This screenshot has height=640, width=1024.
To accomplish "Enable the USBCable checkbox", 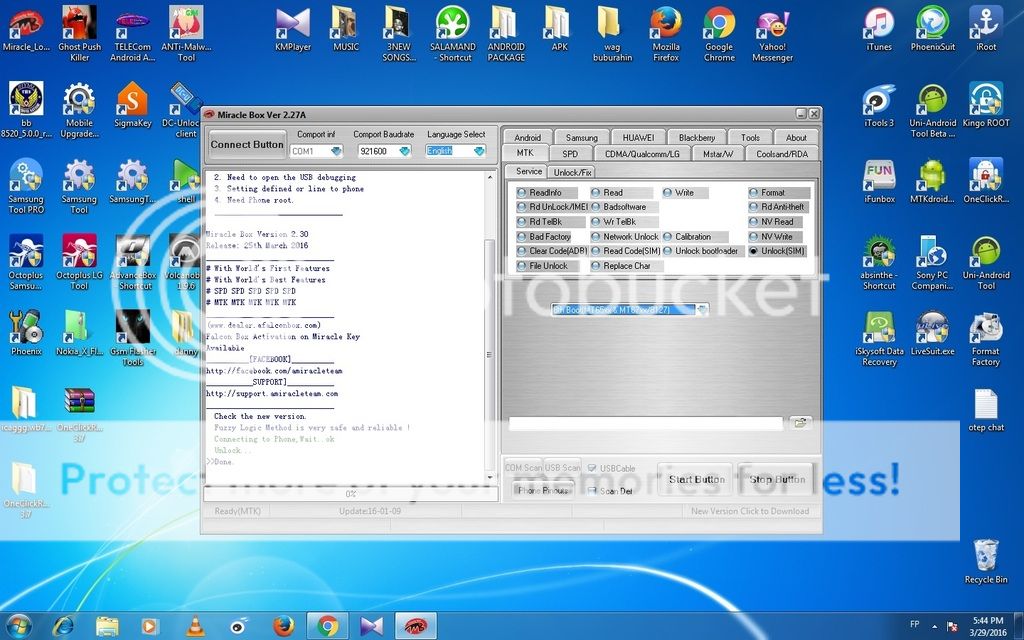I will coord(591,468).
